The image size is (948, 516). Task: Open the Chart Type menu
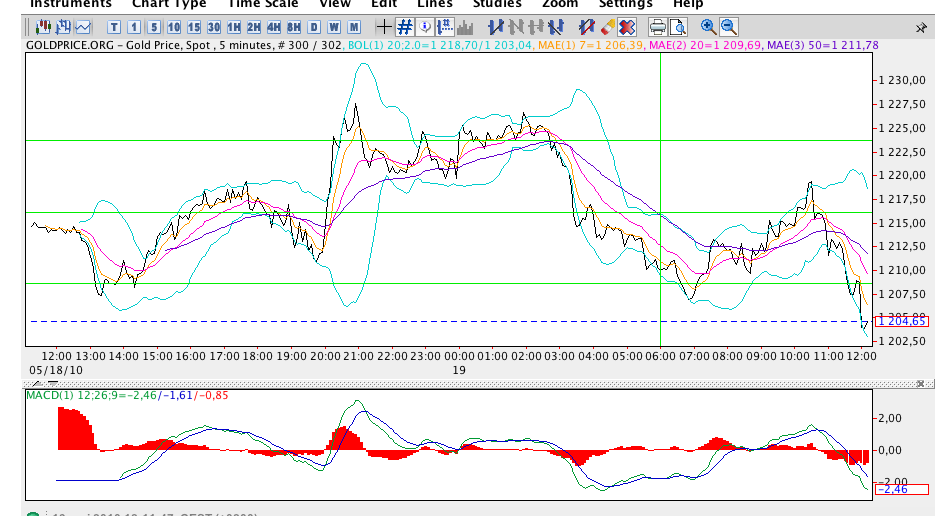[169, 4]
